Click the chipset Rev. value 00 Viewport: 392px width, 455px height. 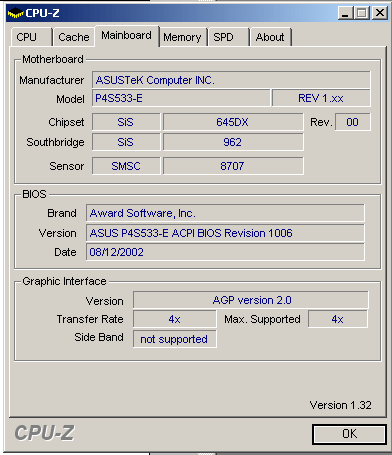[x=352, y=122]
